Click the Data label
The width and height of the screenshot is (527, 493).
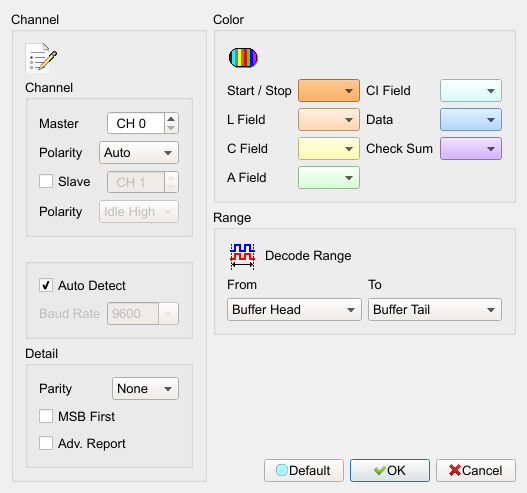[x=379, y=120]
